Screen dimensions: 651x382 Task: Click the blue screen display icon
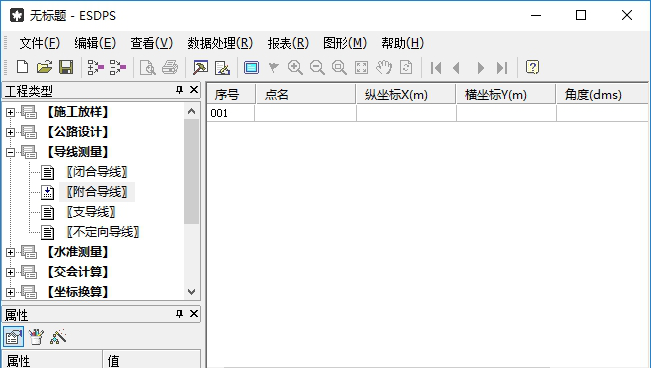[x=251, y=67]
